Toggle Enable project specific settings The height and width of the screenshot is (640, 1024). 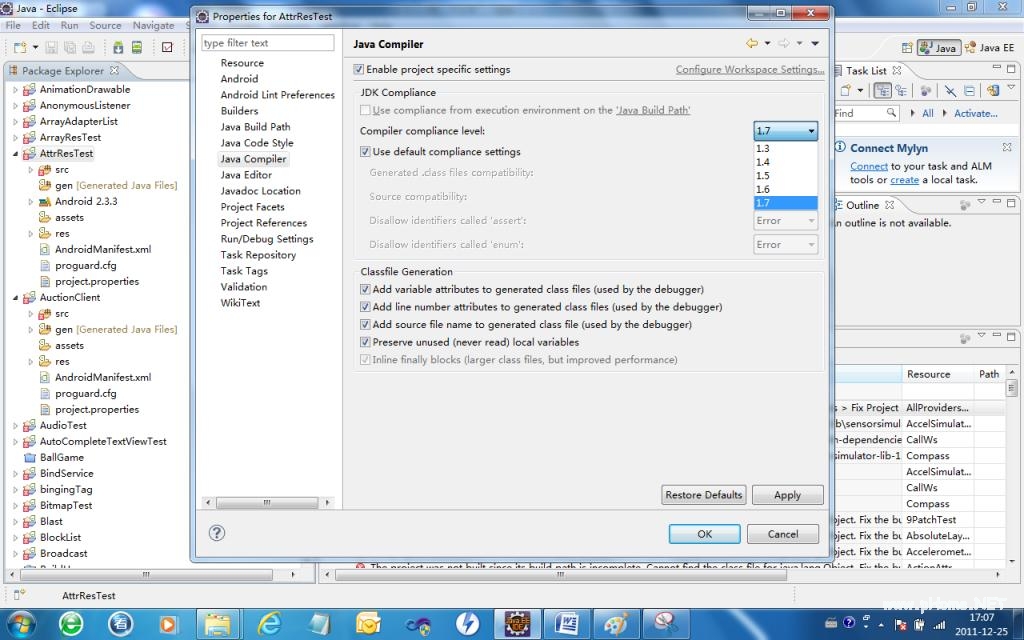pos(359,69)
